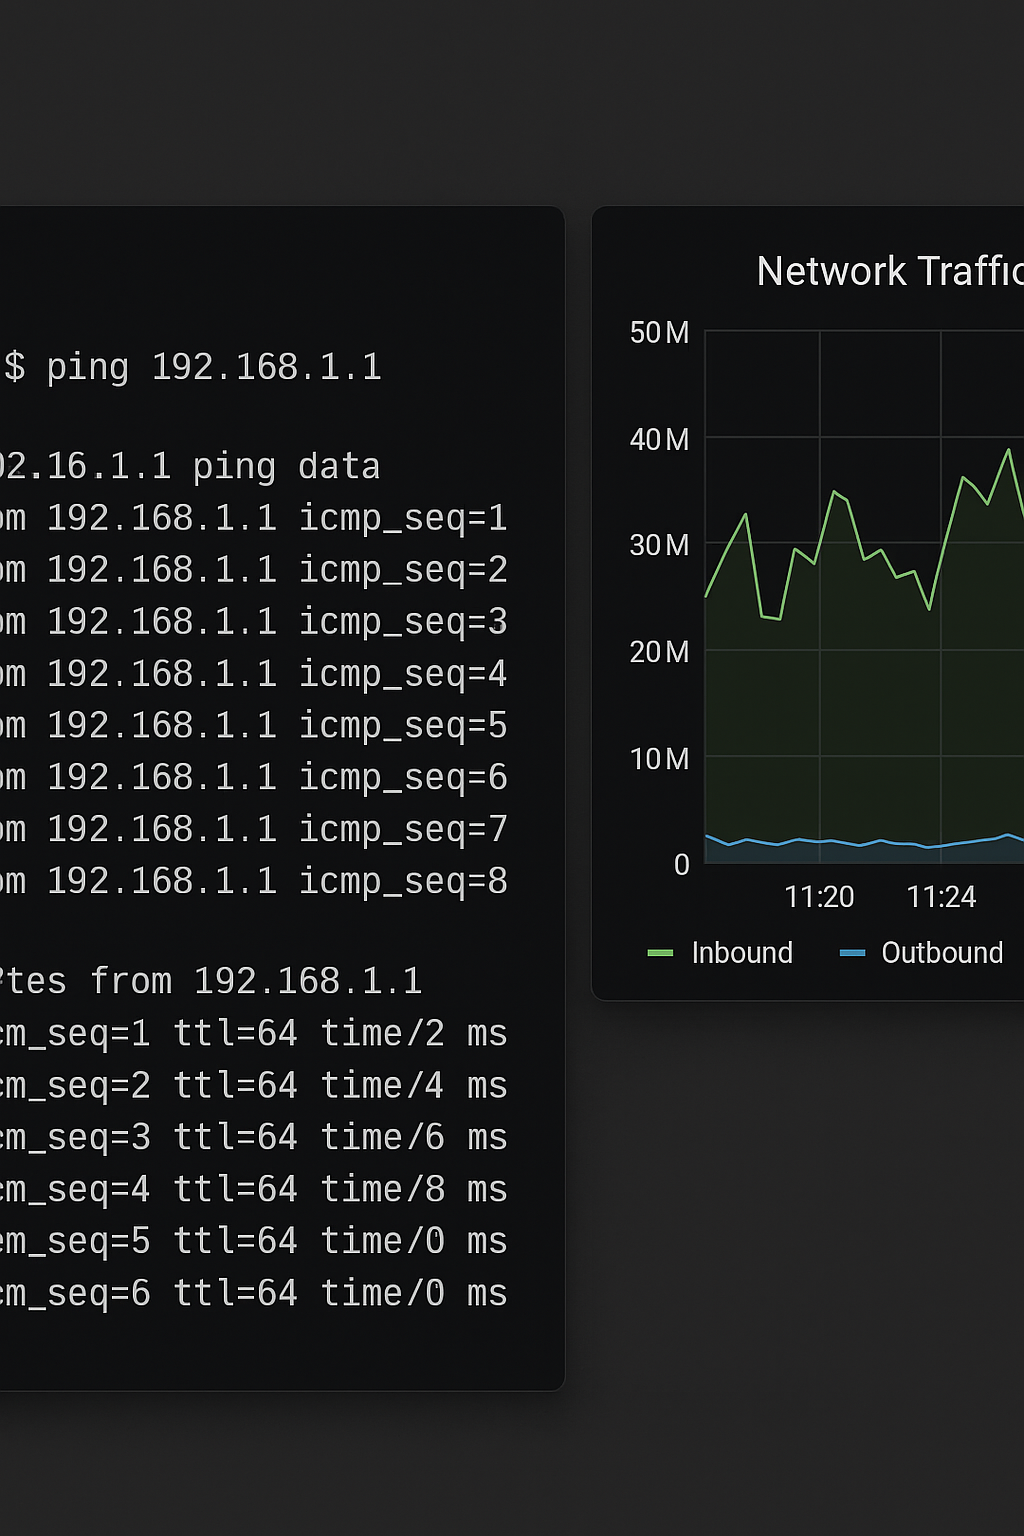Click the icmp_seq=8 terminal output line
Viewport: 1024px width, 1536px height.
pyautogui.click(x=254, y=882)
